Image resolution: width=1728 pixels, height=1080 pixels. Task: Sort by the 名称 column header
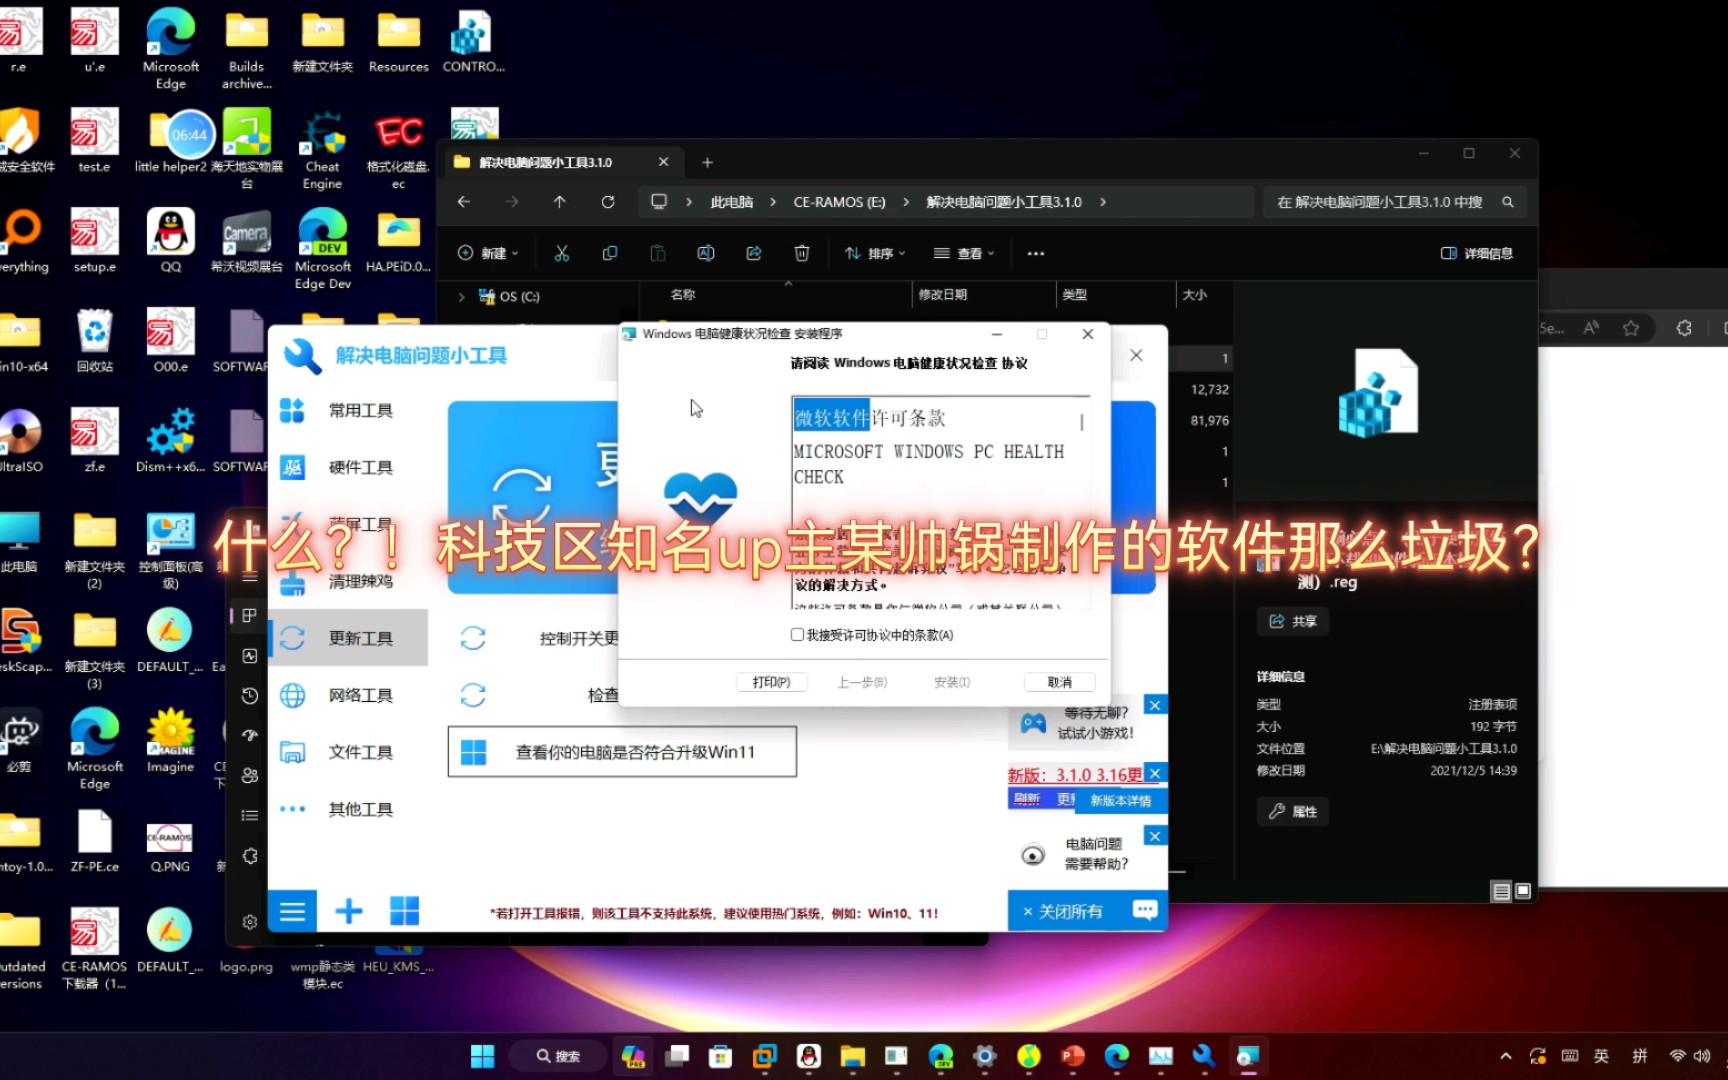tap(683, 294)
